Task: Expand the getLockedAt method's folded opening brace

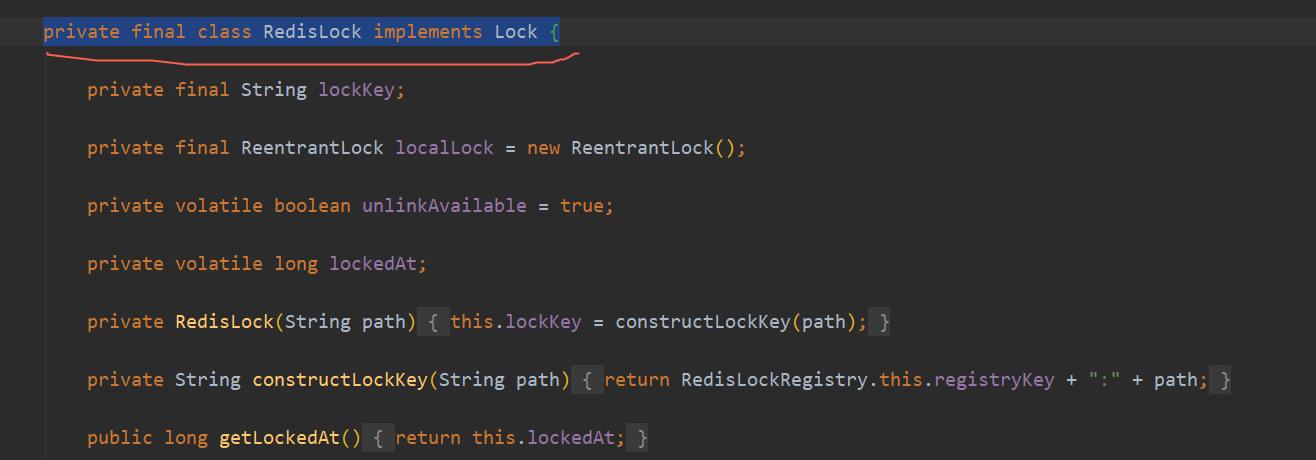Action: [380, 438]
